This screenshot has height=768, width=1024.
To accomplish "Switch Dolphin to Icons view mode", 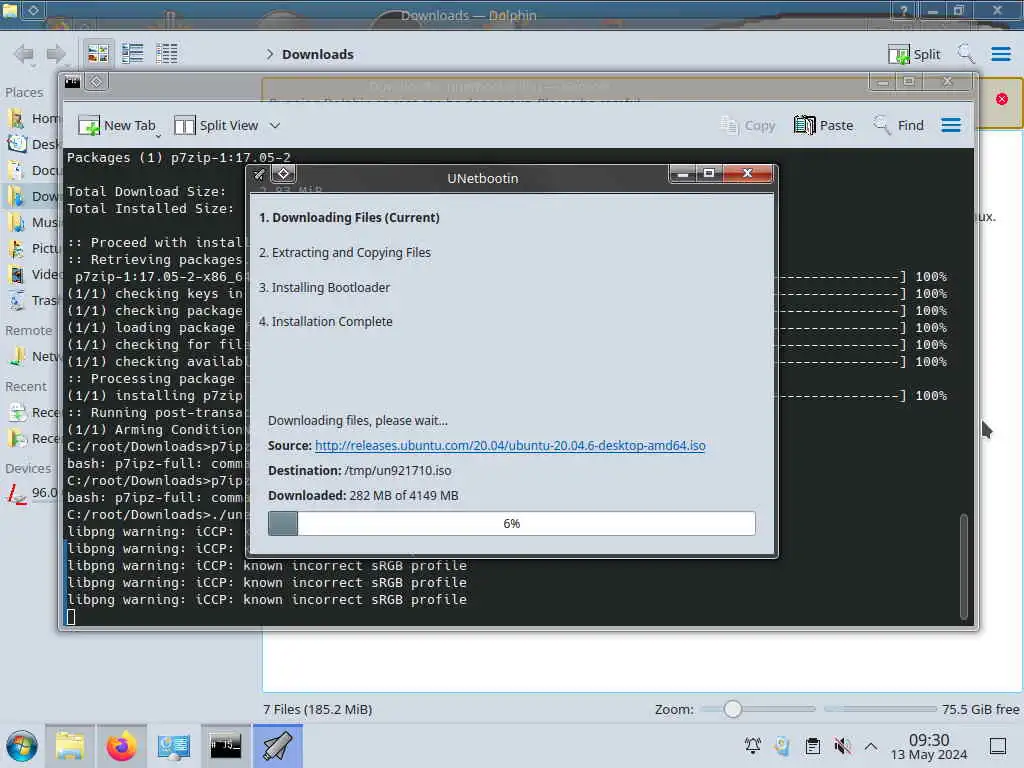I will [x=98, y=54].
